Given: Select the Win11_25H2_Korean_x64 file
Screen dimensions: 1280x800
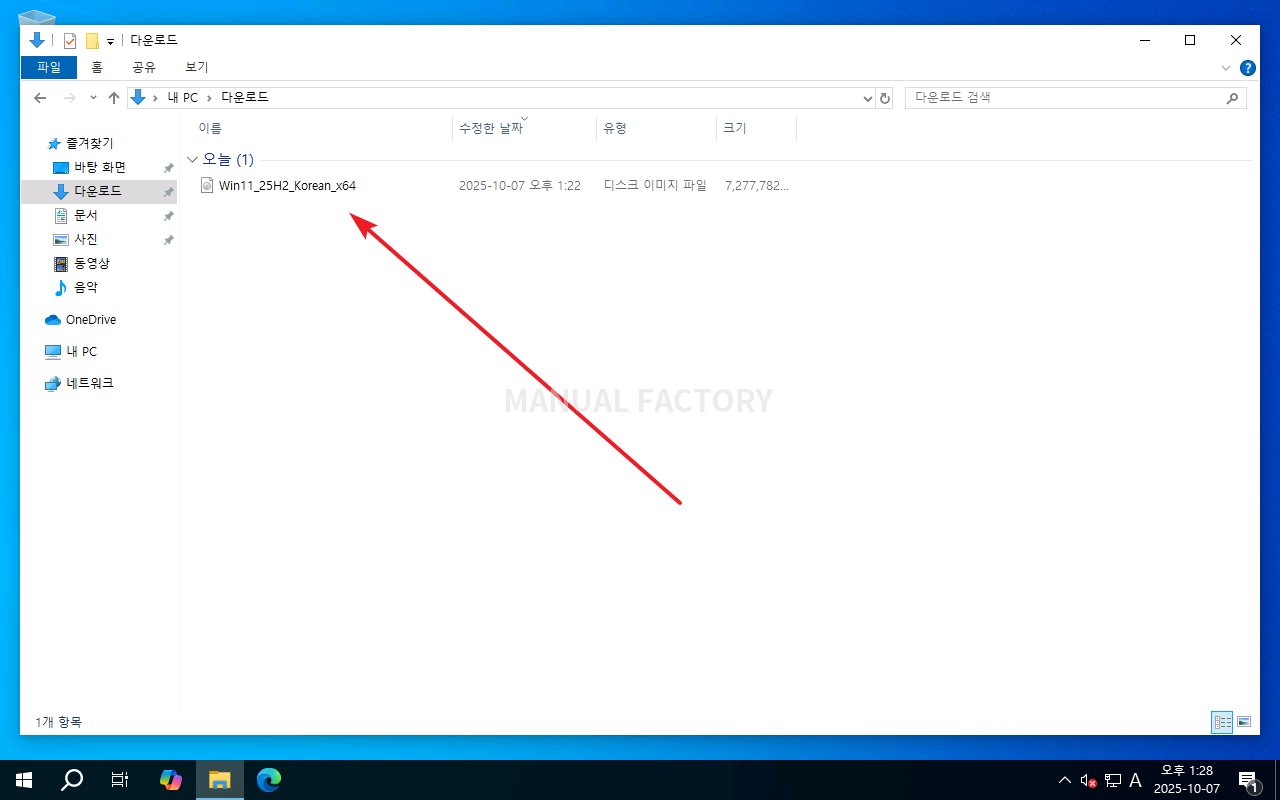Looking at the screenshot, I should pos(287,185).
